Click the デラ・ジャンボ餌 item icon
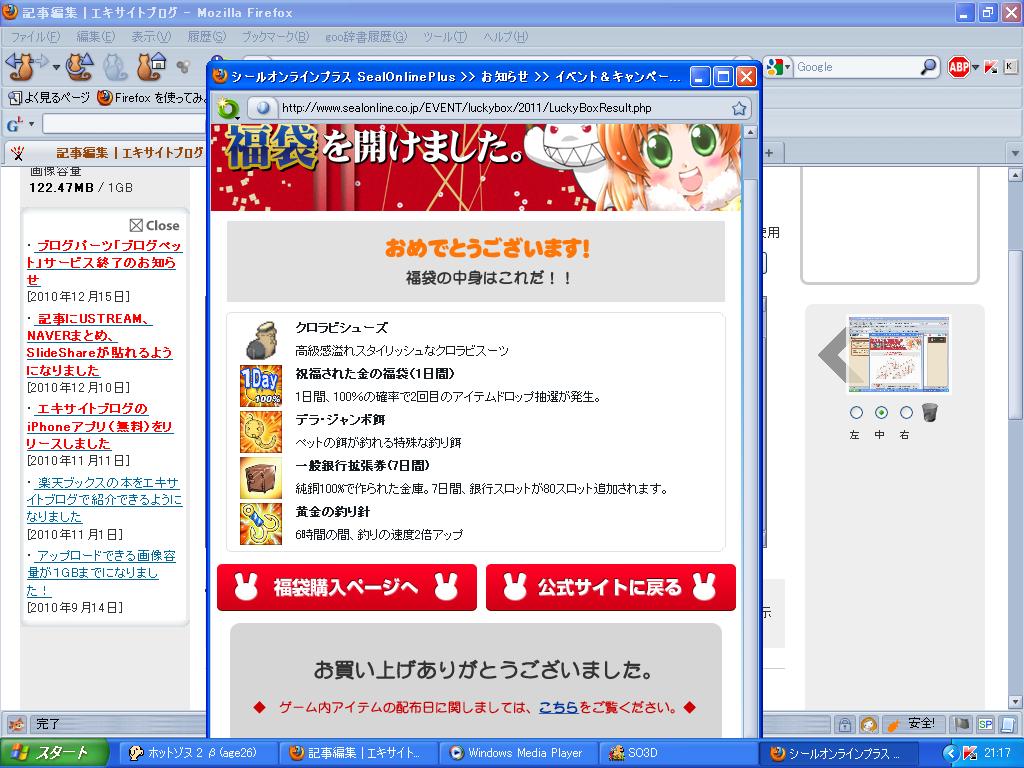 click(261, 432)
